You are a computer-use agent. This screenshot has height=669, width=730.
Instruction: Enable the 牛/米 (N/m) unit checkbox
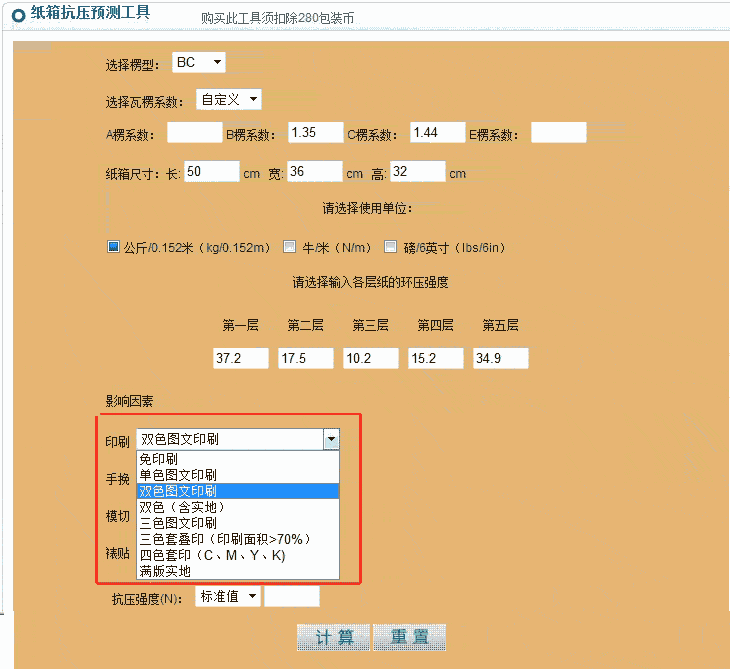pos(290,247)
